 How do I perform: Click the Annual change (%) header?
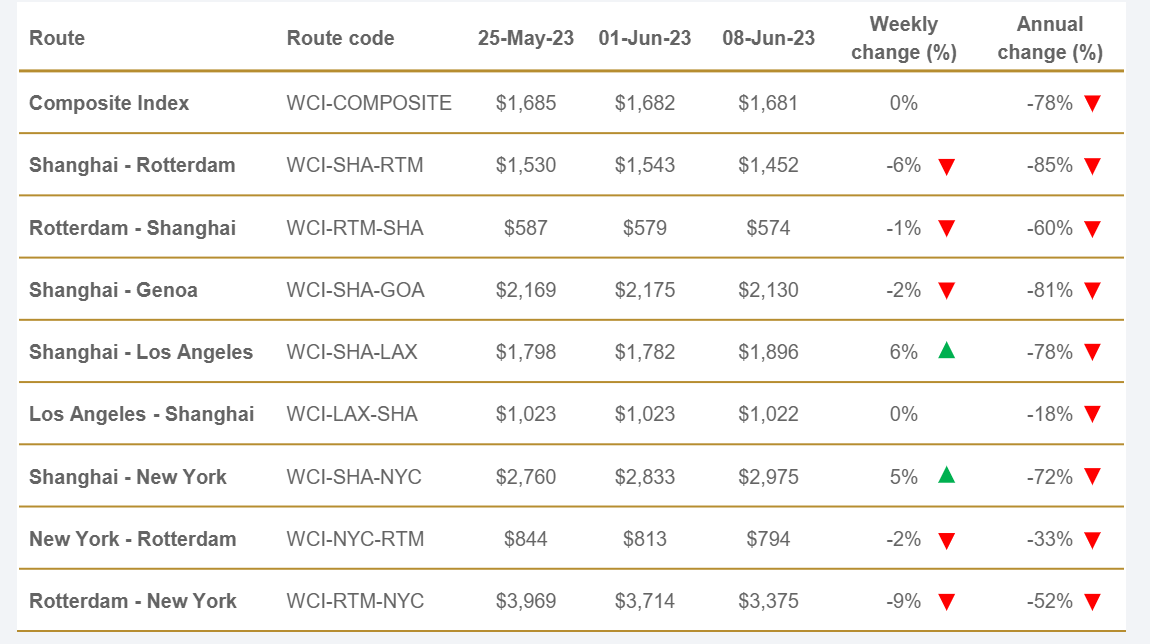(1050, 38)
